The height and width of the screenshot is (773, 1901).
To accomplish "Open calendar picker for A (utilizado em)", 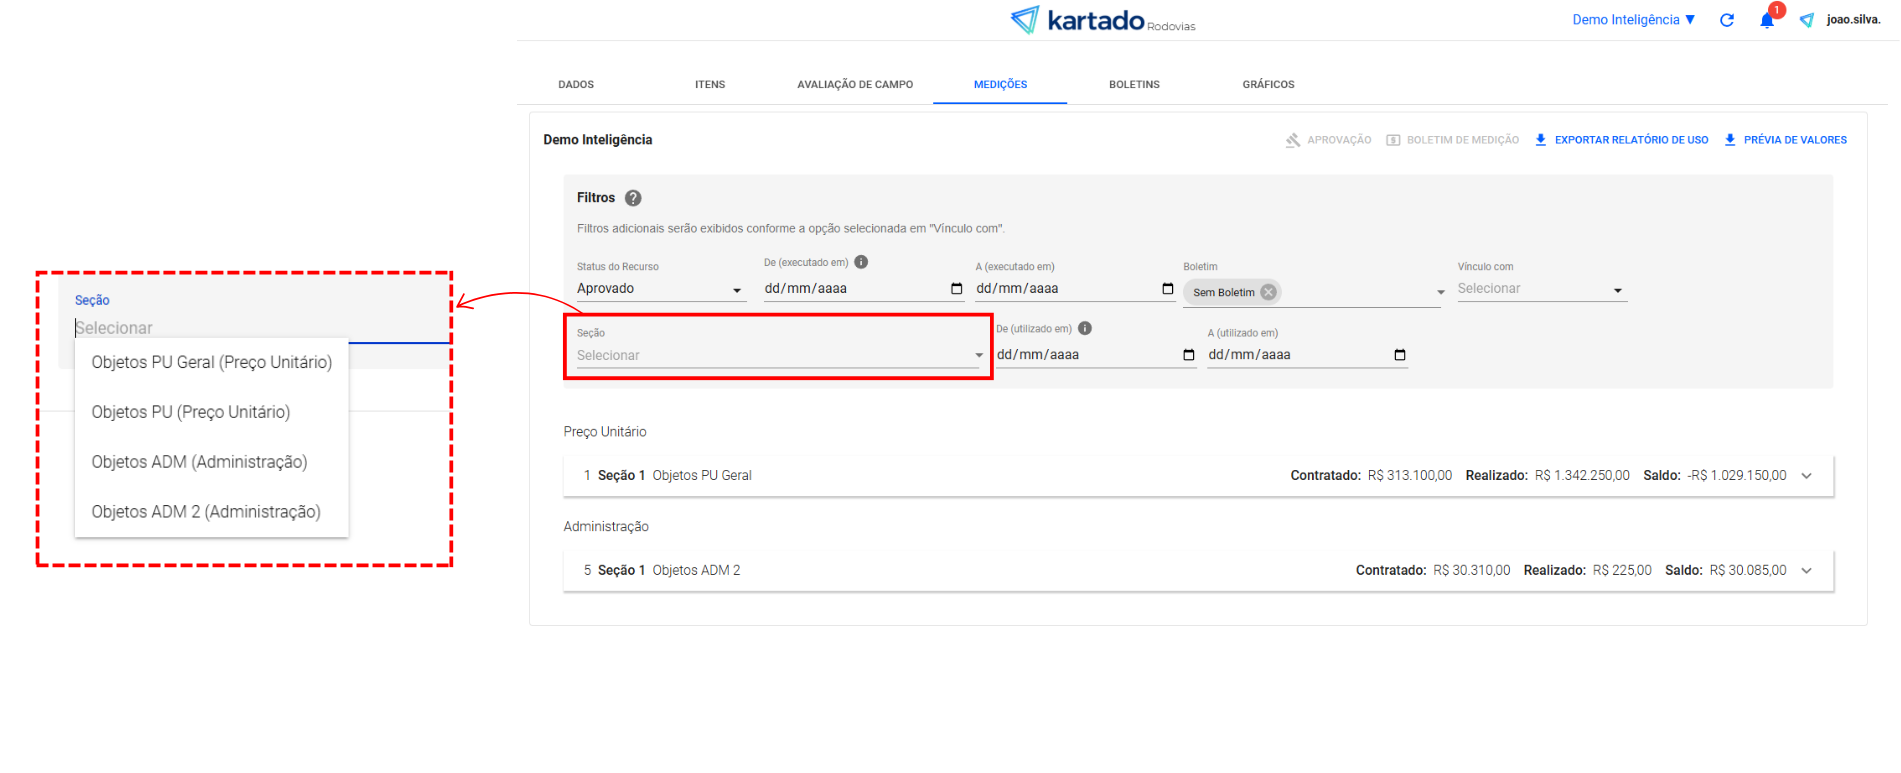I will (1400, 355).
